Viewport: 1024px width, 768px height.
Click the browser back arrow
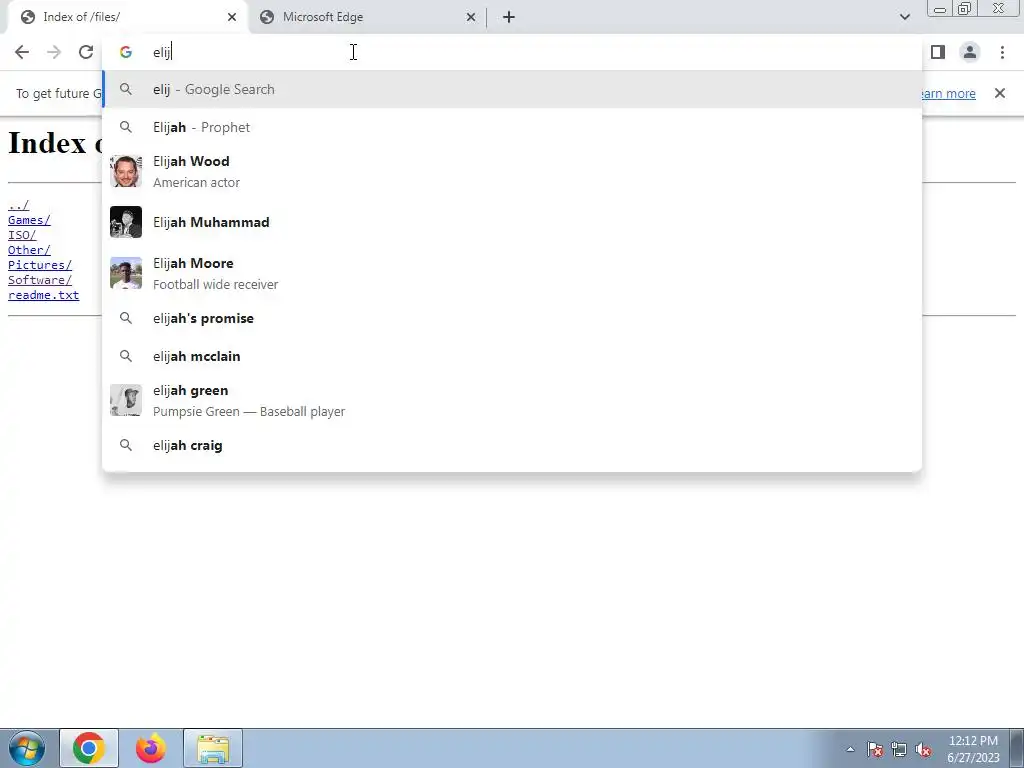point(22,52)
